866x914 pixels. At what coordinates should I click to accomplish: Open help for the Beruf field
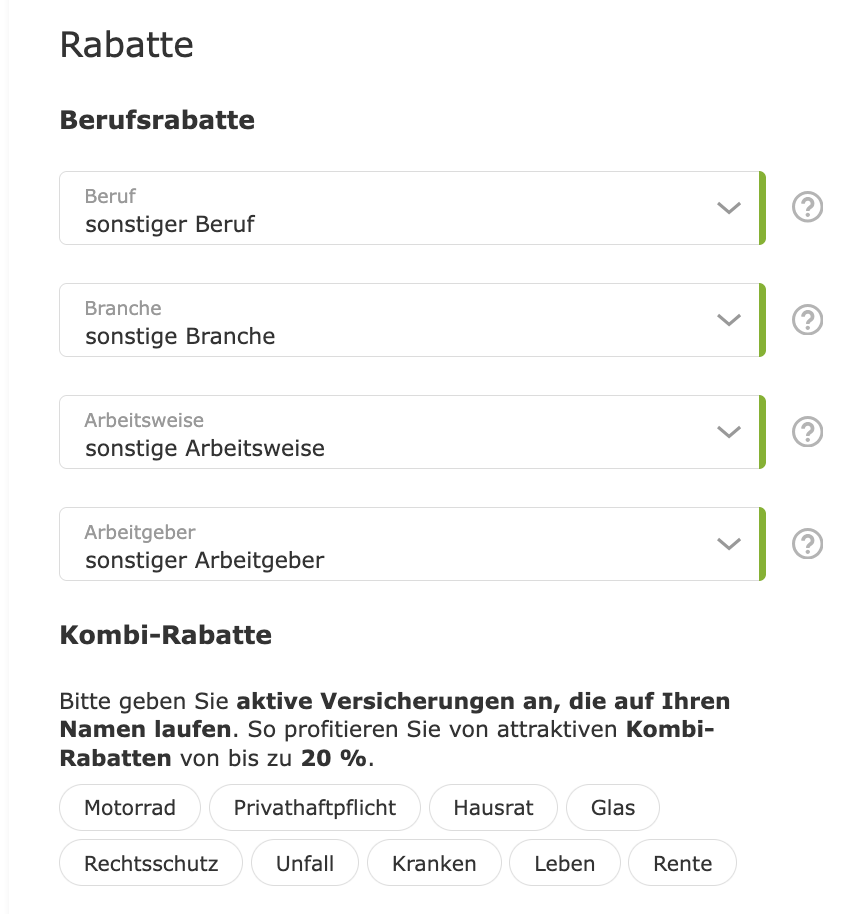(807, 207)
